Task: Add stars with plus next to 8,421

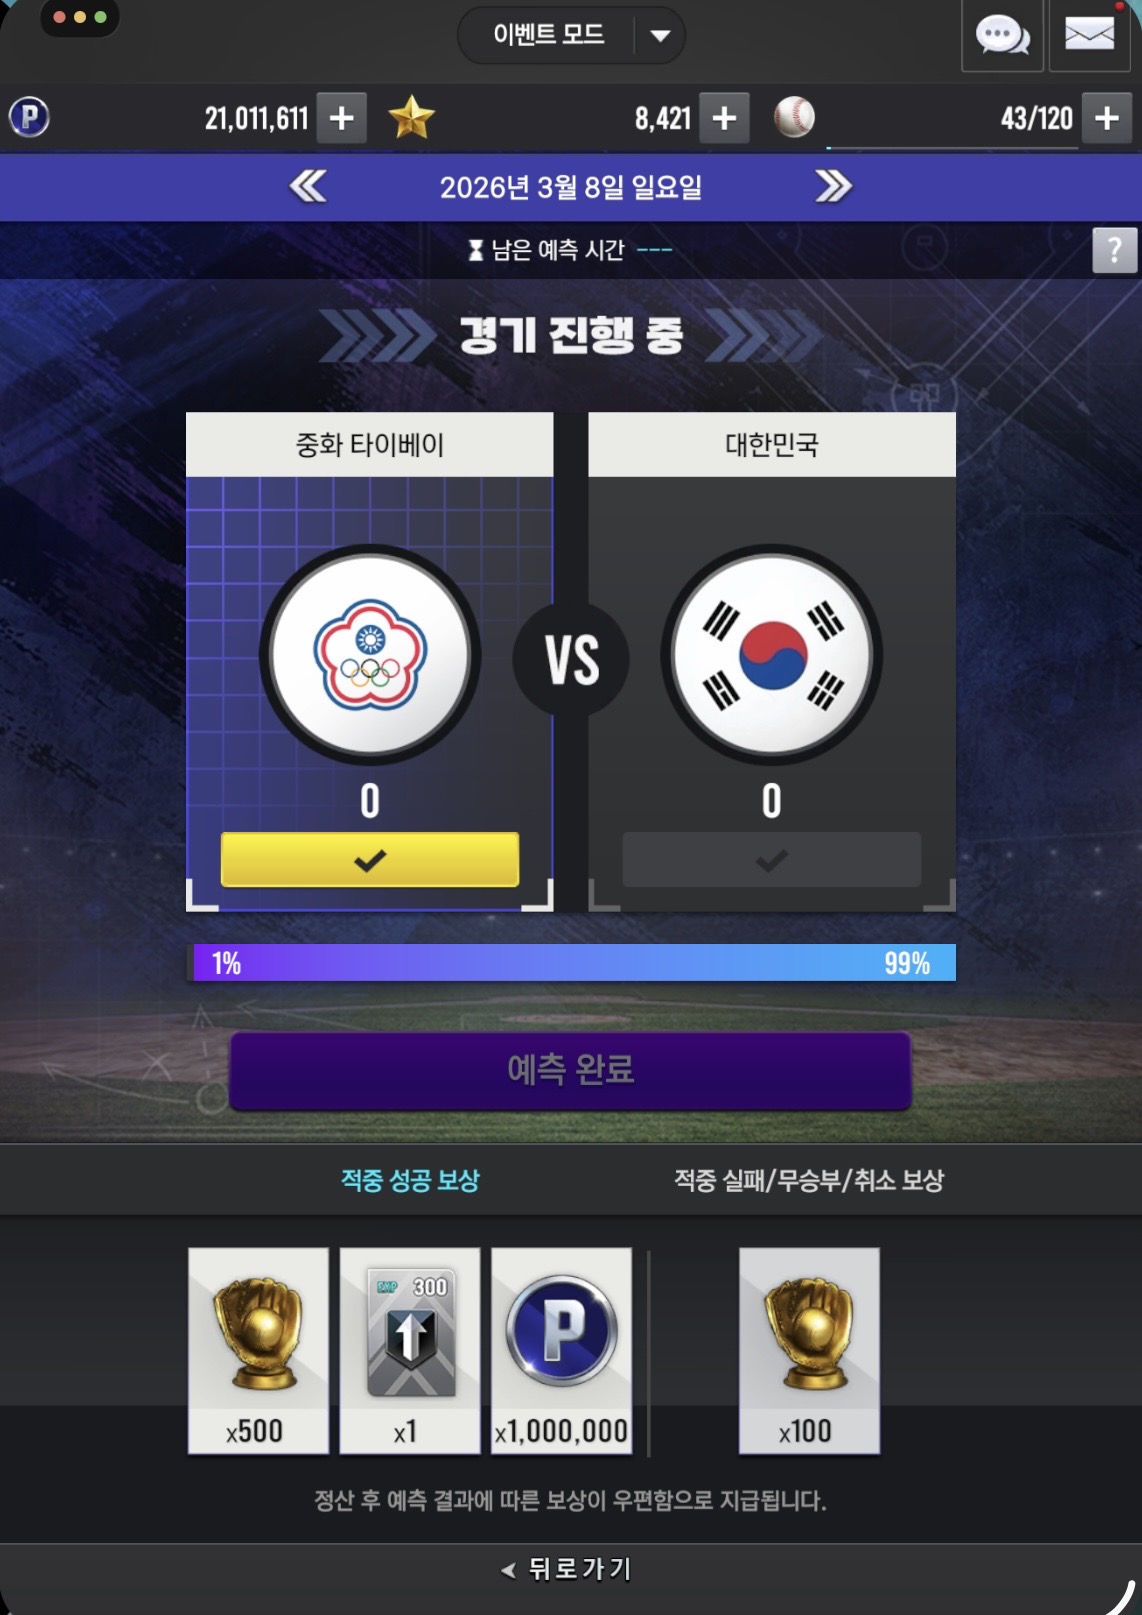Action: pos(724,118)
